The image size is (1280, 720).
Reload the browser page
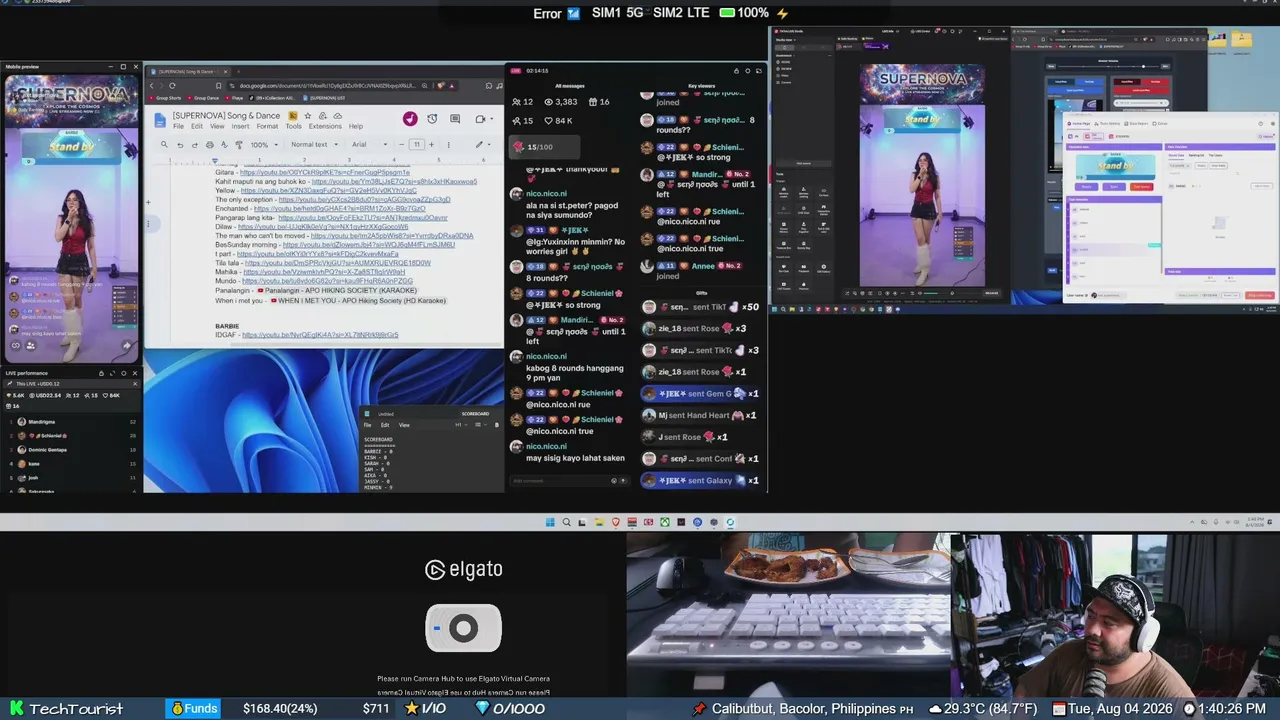pyautogui.click(x=172, y=86)
